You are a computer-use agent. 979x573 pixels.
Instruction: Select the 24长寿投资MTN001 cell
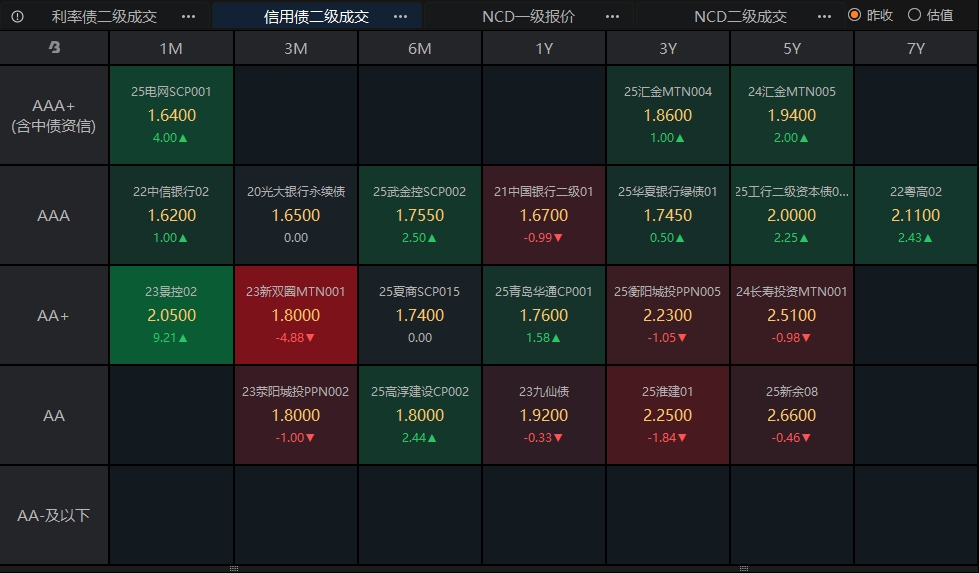(x=792, y=315)
